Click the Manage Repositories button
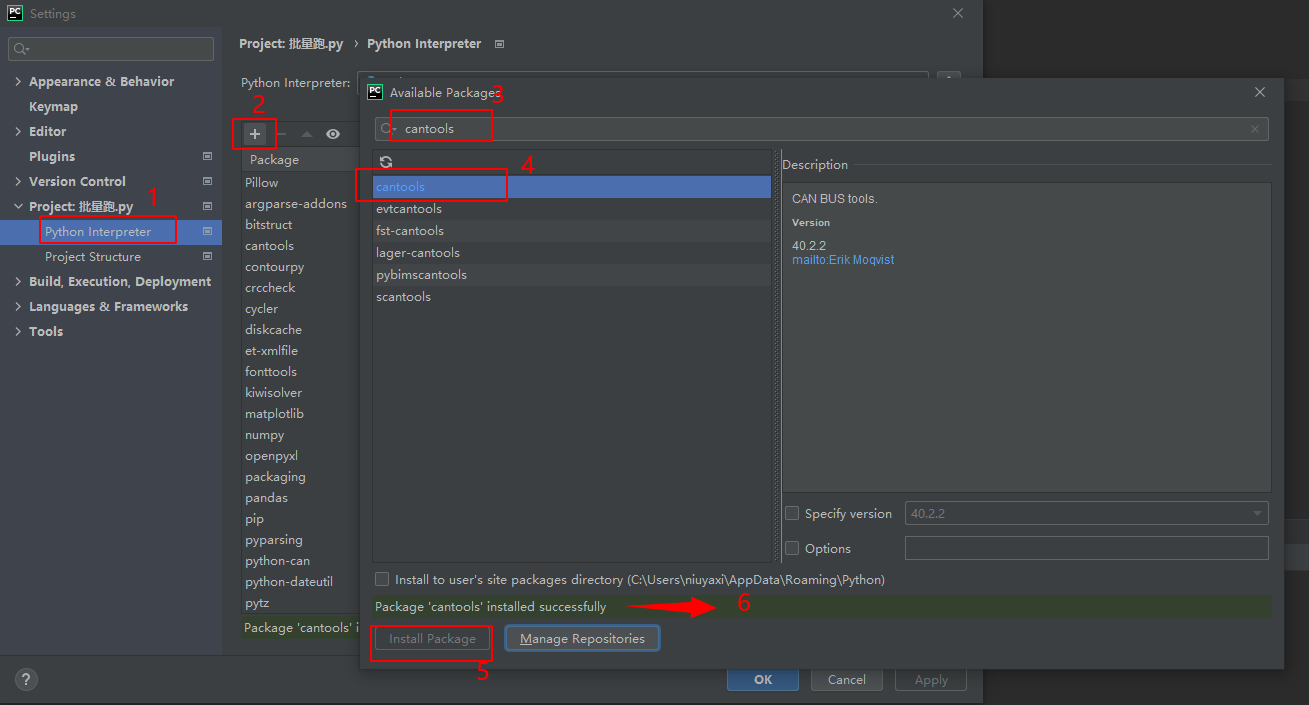Screen dimensions: 1309x705 point(582,638)
